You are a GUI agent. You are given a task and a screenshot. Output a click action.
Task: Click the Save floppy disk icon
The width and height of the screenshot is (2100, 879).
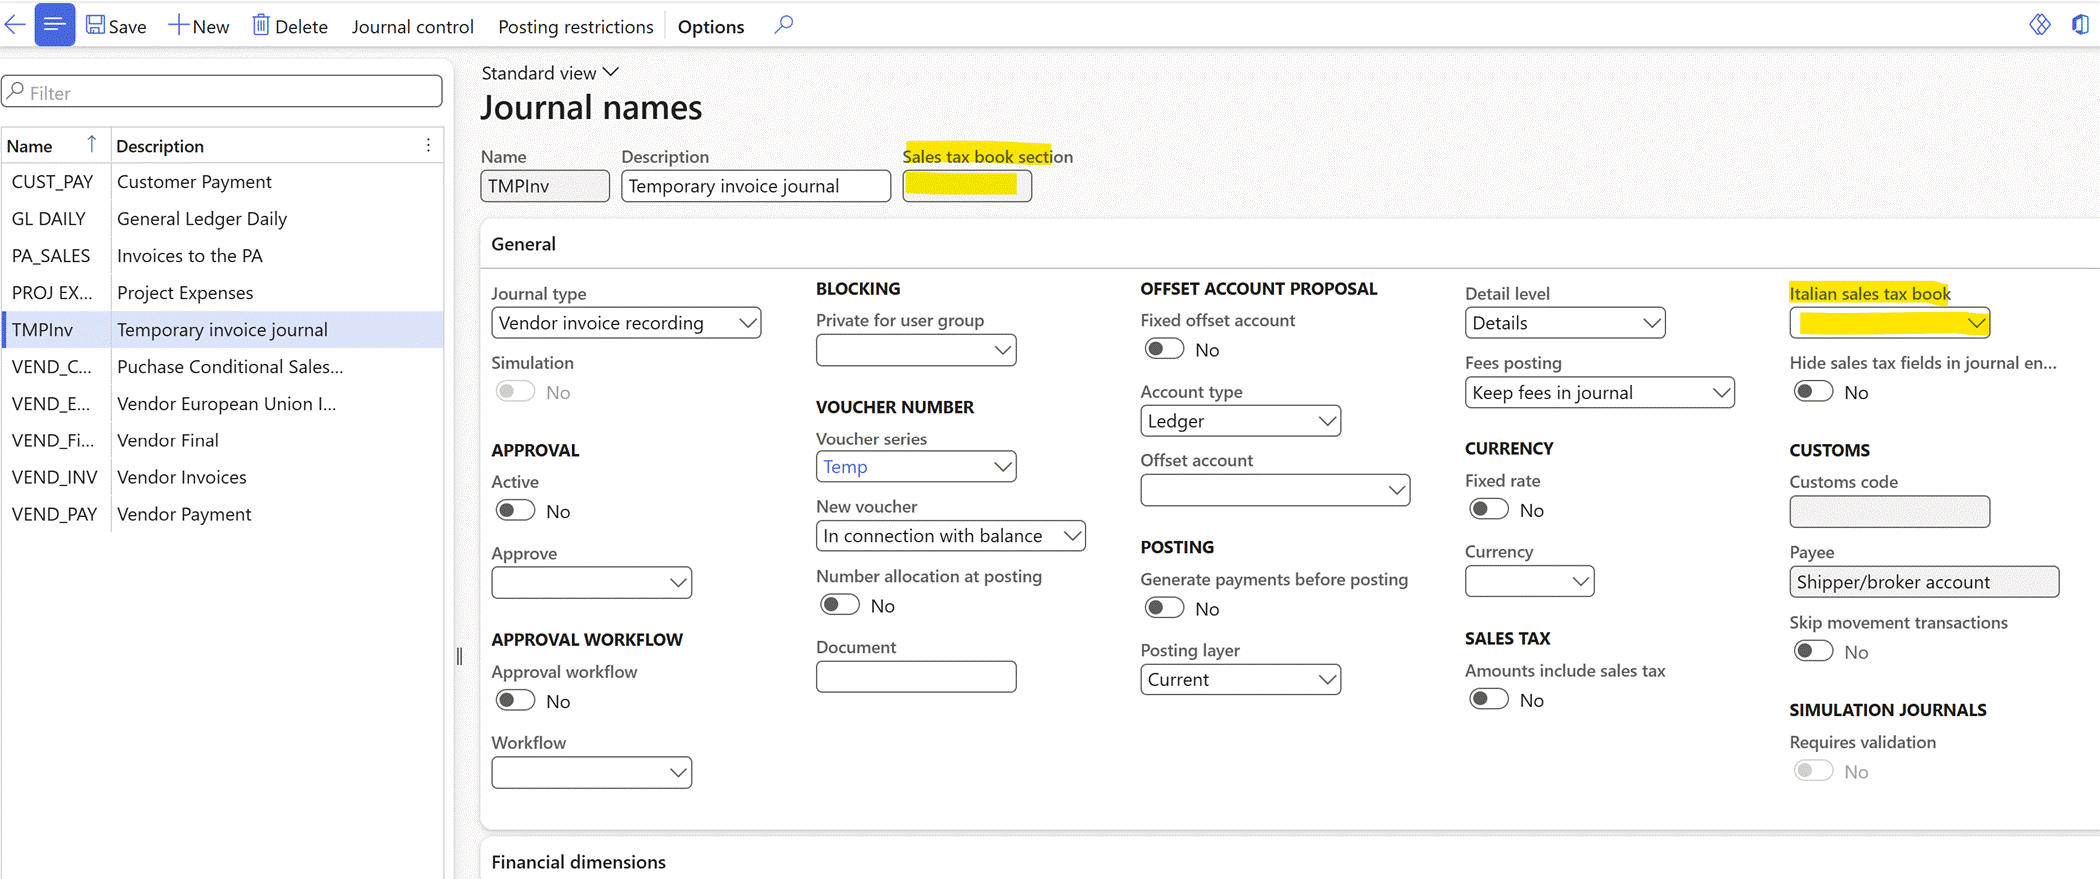click(x=96, y=25)
